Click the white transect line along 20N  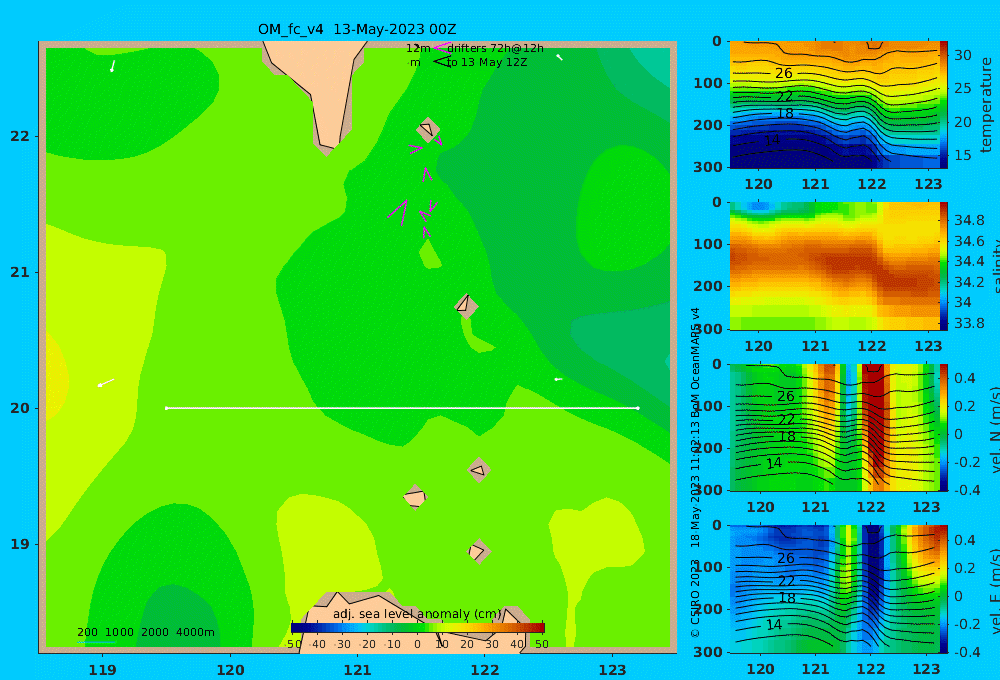402,408
